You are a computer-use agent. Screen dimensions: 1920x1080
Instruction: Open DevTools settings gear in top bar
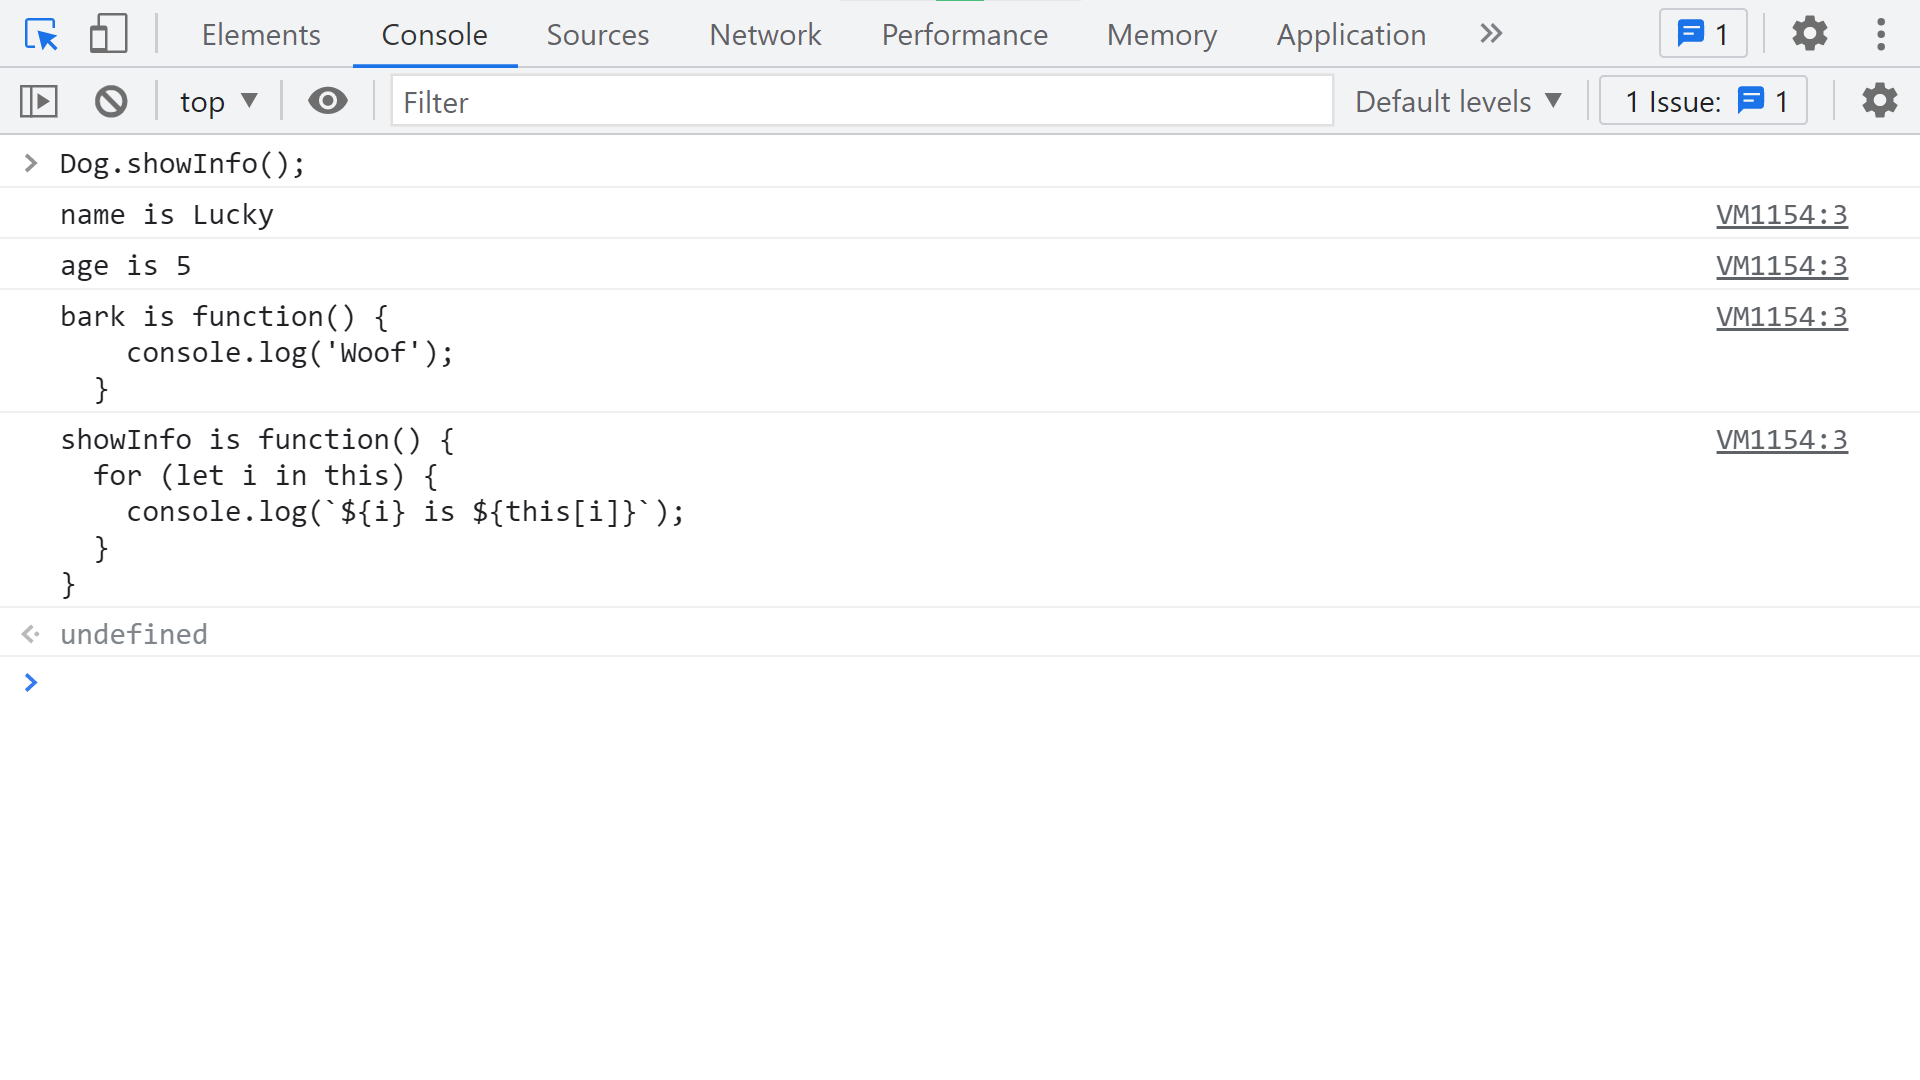point(1809,35)
